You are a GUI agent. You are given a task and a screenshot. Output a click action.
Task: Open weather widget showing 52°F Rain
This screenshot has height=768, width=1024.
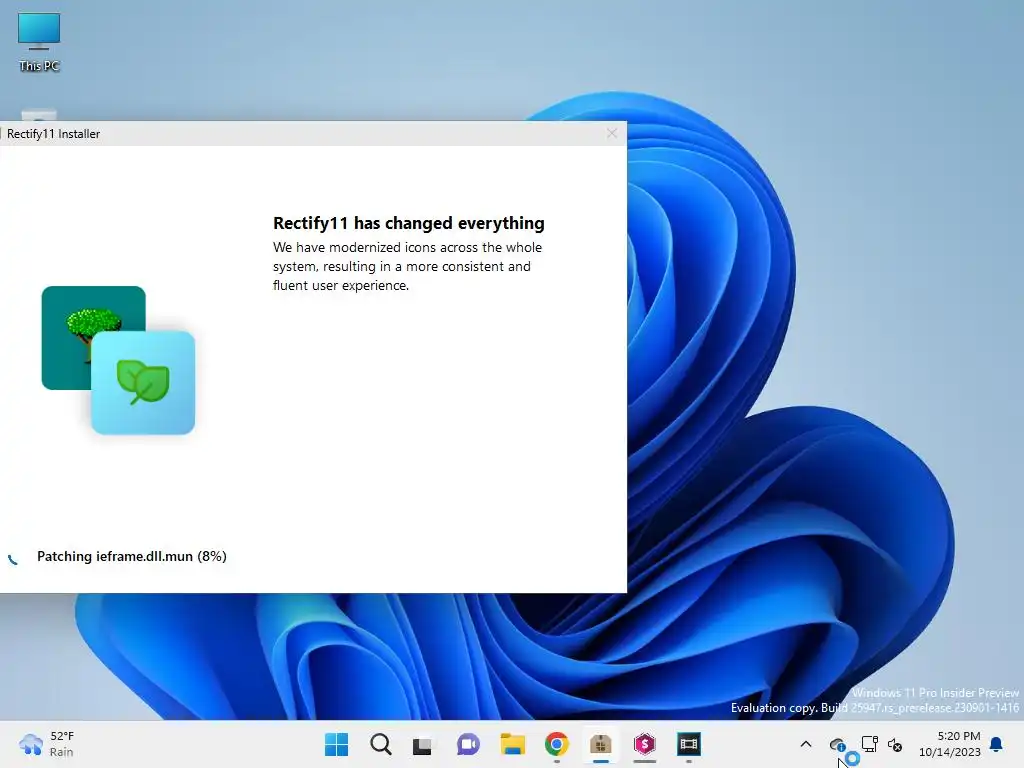point(47,744)
